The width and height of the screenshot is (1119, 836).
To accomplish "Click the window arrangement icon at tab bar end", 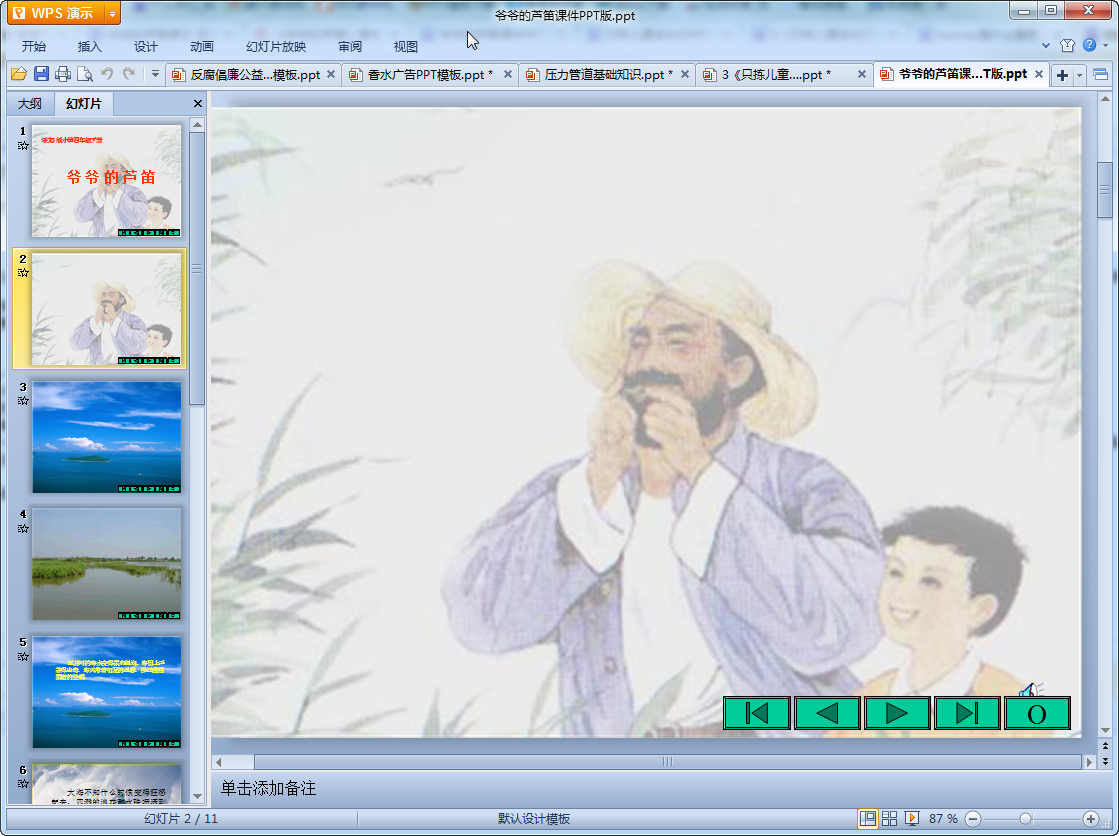I will 1100,74.
